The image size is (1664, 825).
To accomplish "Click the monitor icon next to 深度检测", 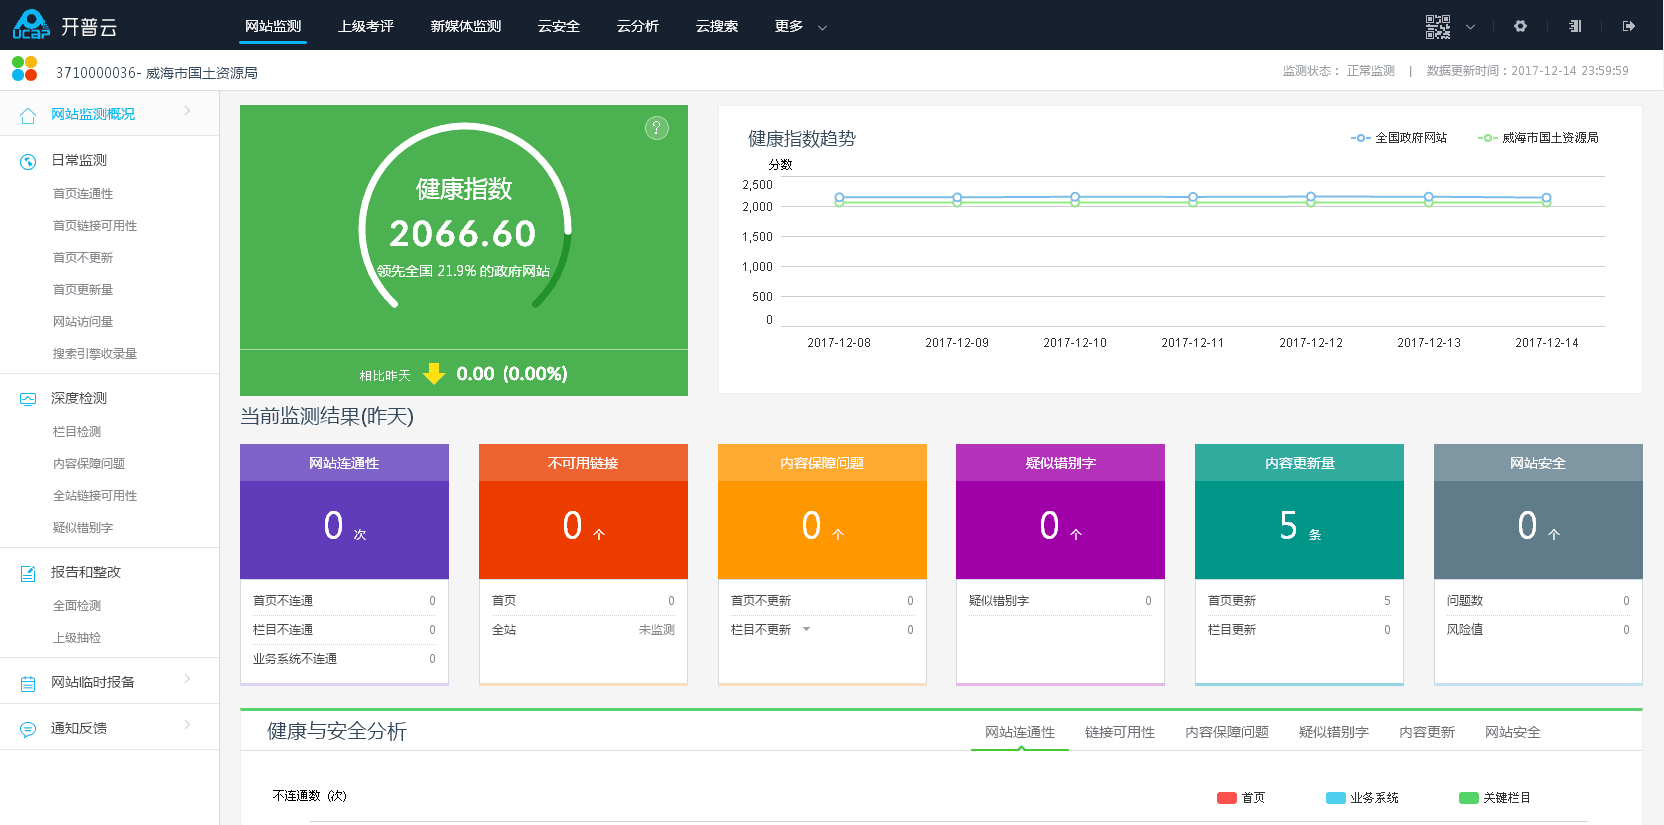I will pos(28,399).
